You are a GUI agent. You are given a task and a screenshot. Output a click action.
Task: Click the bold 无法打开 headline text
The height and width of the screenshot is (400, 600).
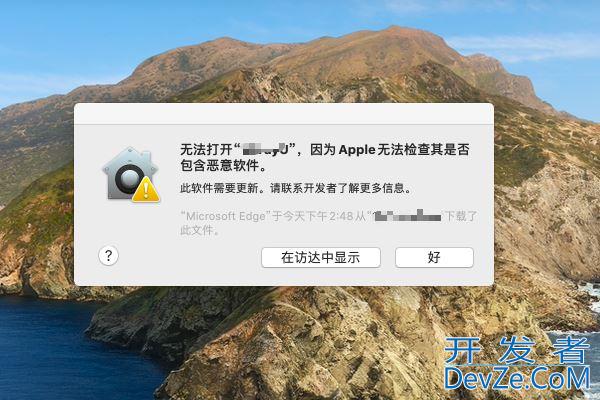pos(206,149)
